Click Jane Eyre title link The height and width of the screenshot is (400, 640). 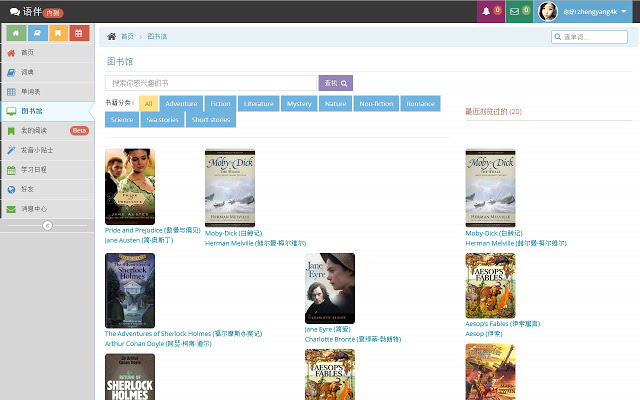328,329
